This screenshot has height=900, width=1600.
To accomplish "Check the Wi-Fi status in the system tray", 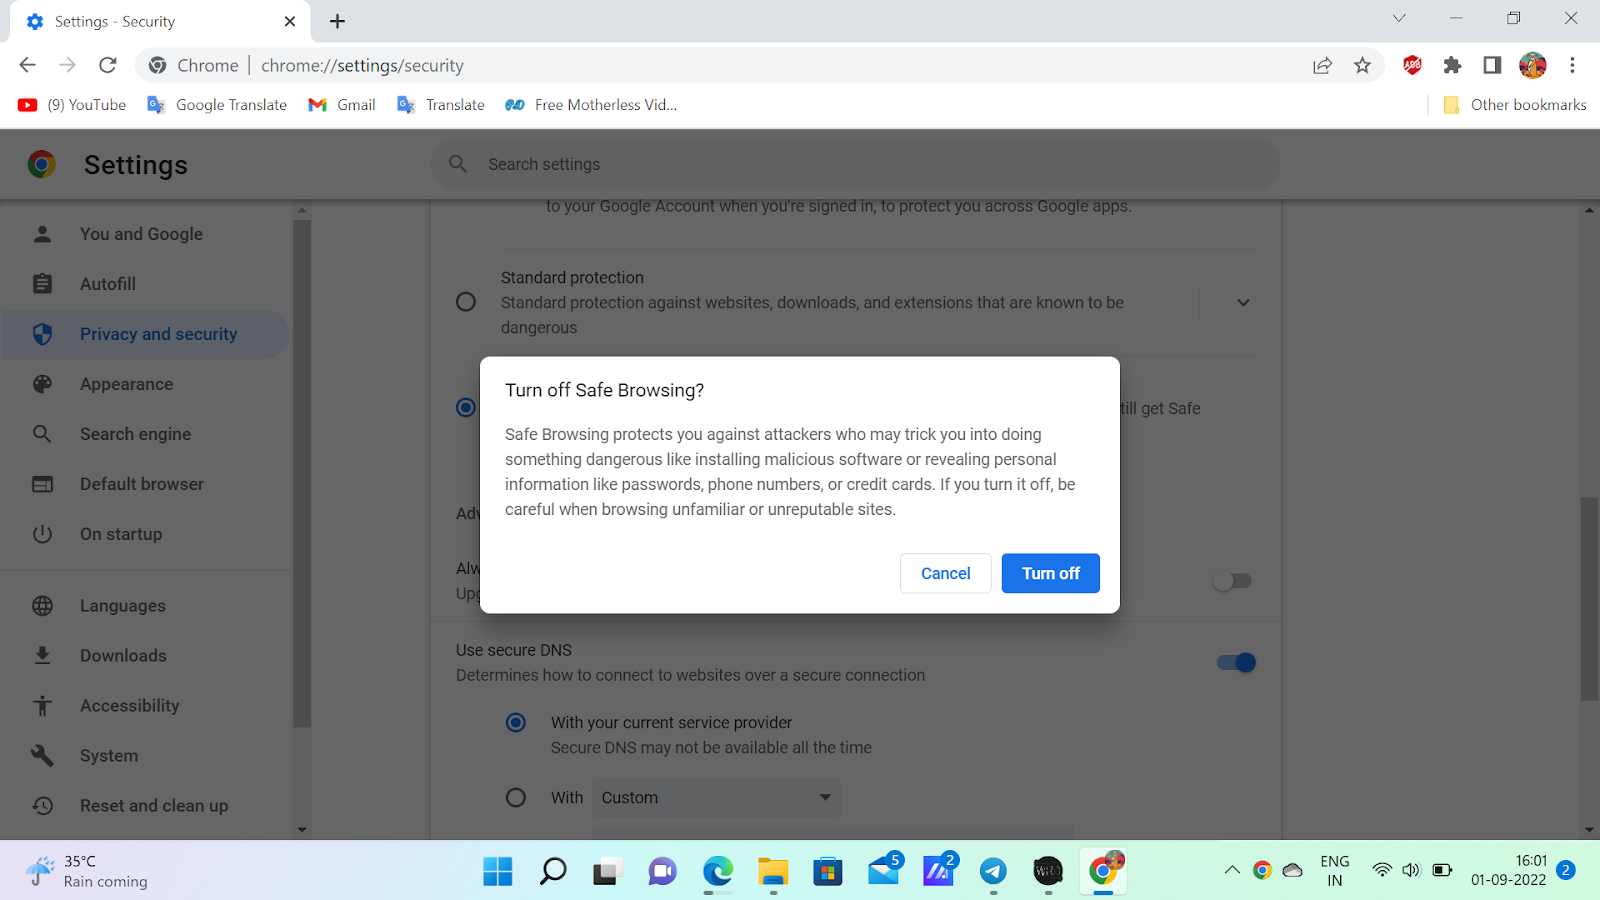I will click(1382, 870).
